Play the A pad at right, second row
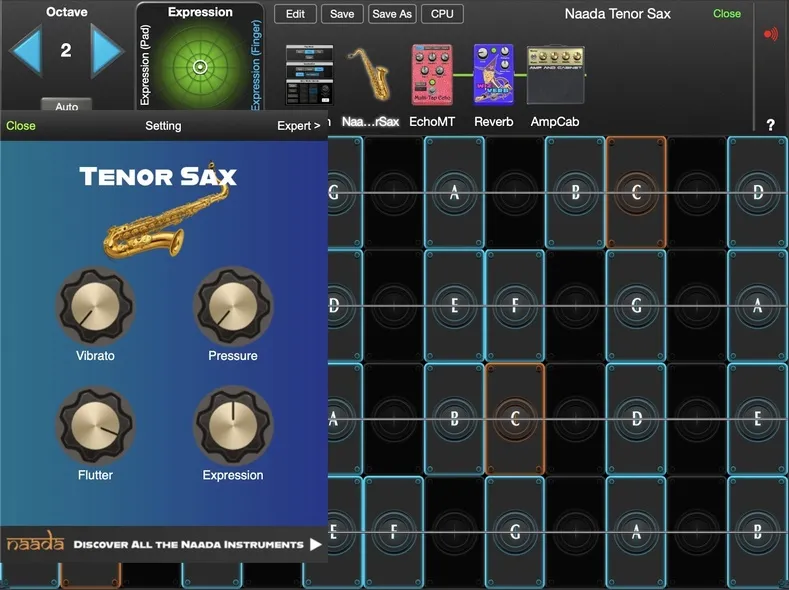 [758, 305]
